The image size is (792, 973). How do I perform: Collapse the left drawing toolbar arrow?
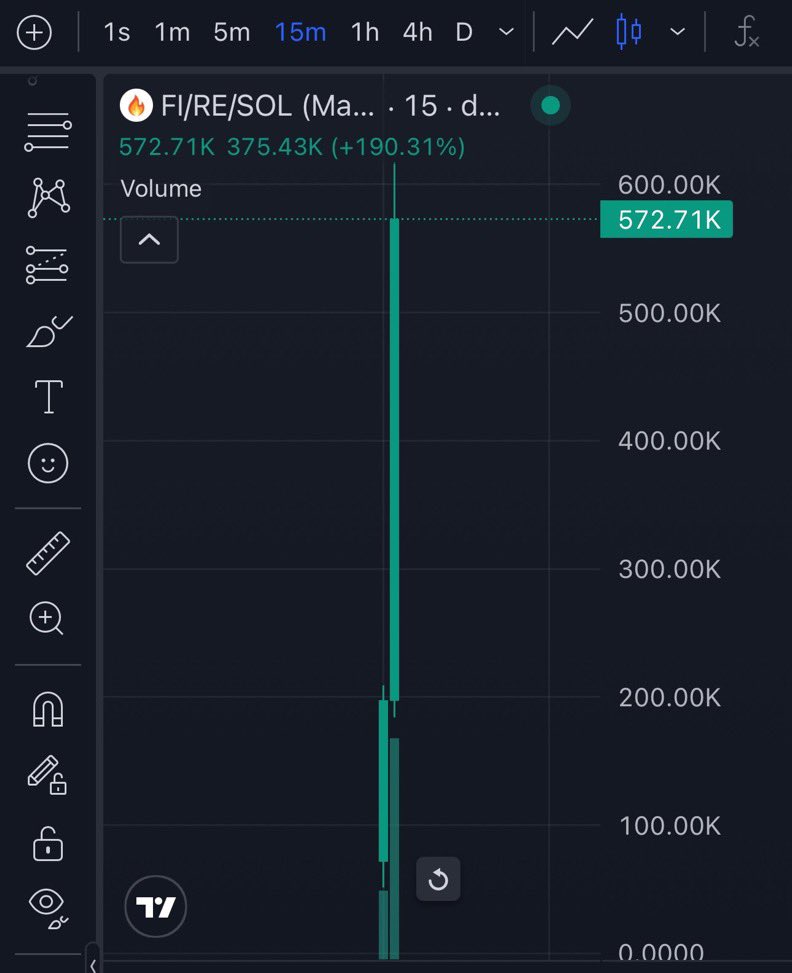tap(92, 964)
